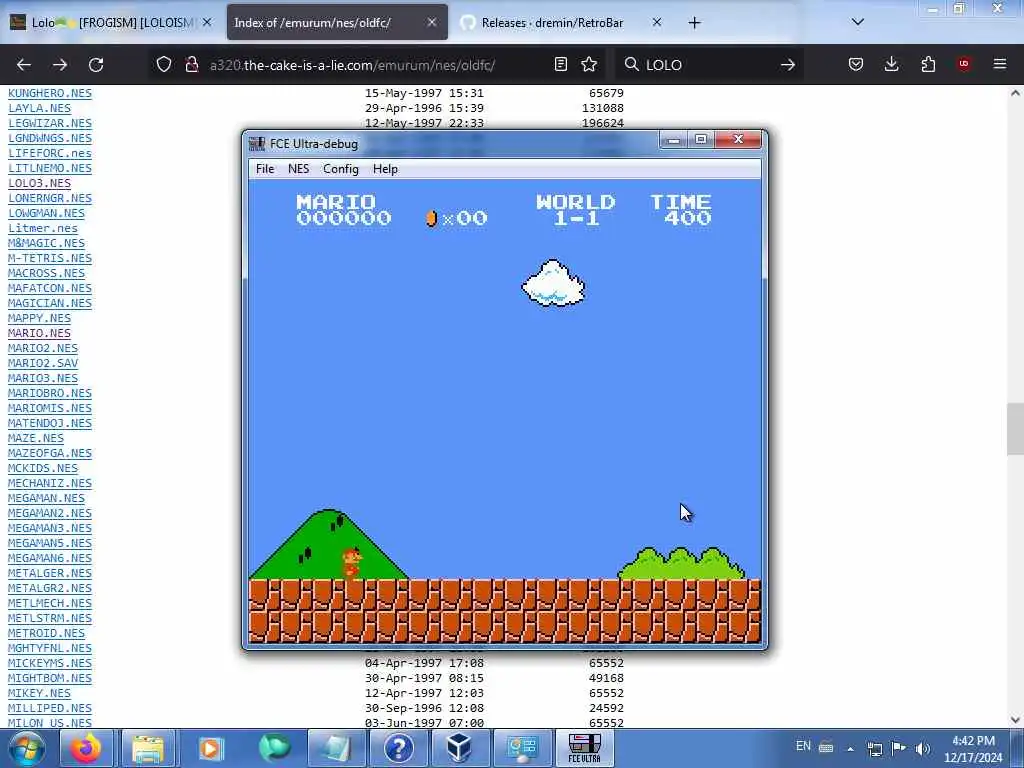Select the Index of /emurum/nes/oldfc/ tab

(337, 22)
